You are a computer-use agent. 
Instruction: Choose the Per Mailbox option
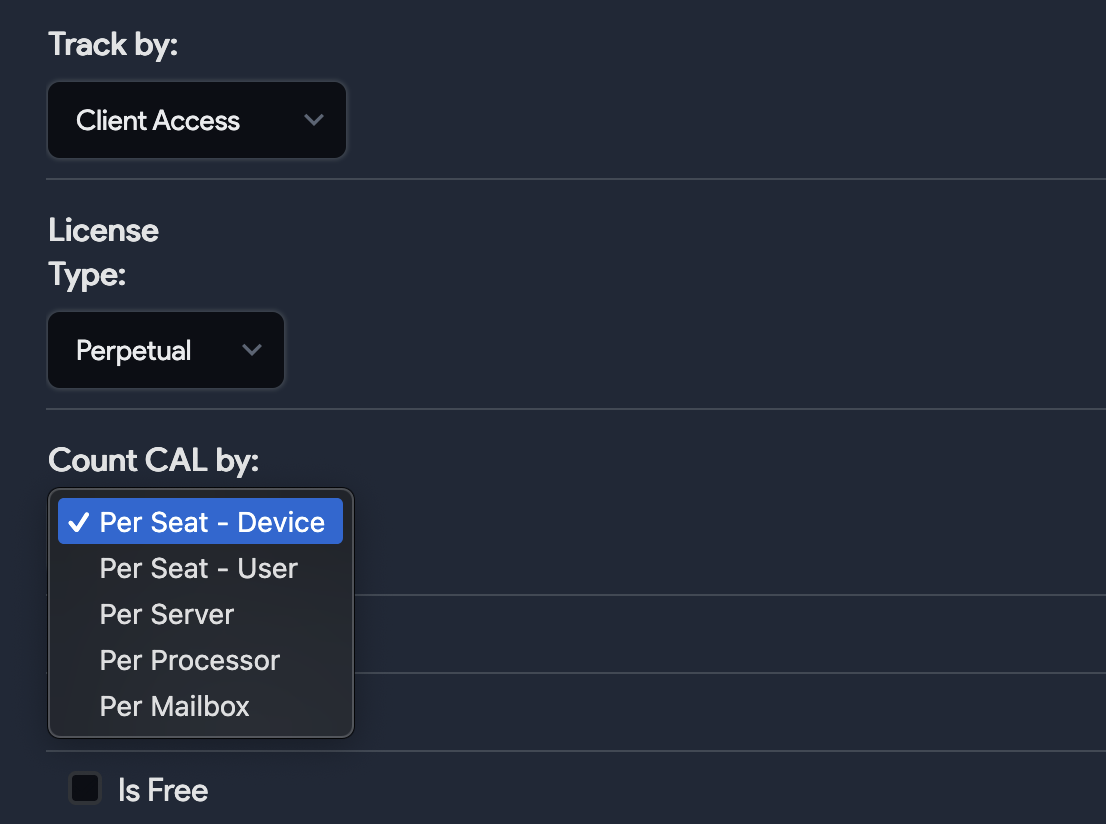[175, 707]
